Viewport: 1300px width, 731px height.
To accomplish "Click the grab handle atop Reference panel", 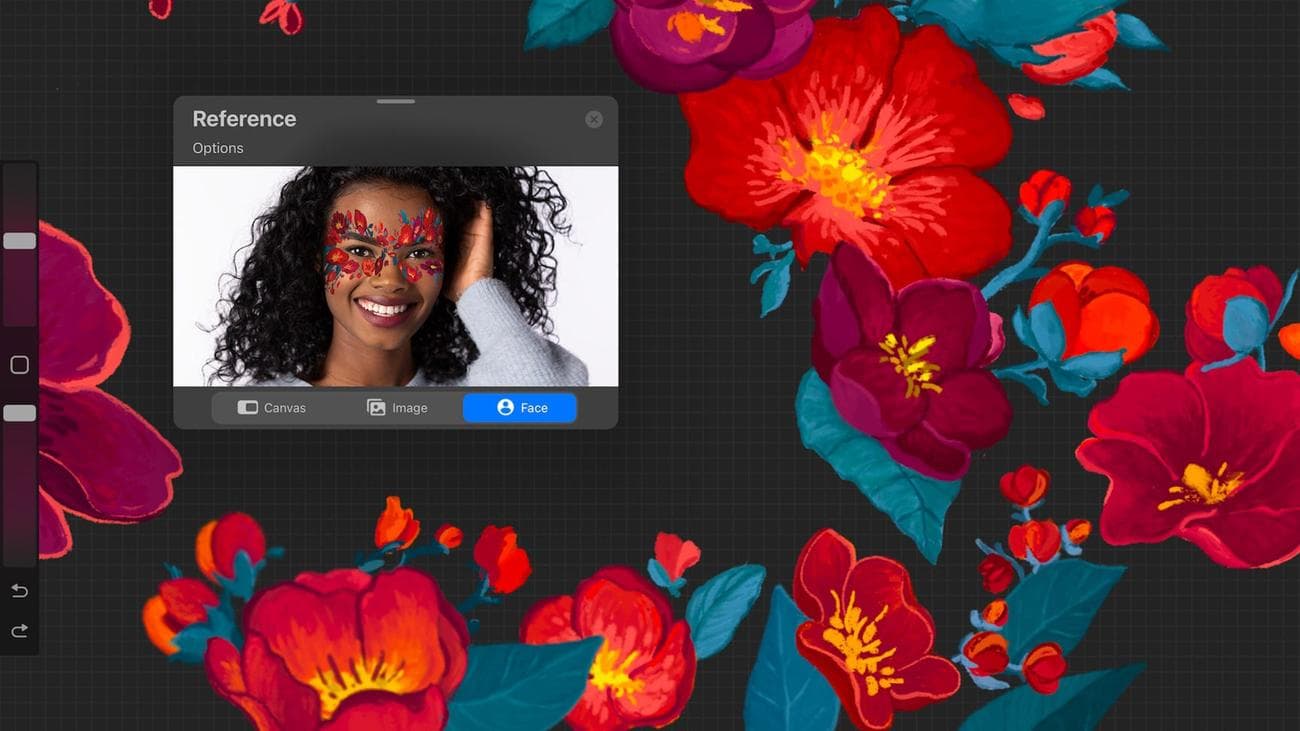I will point(396,101).
